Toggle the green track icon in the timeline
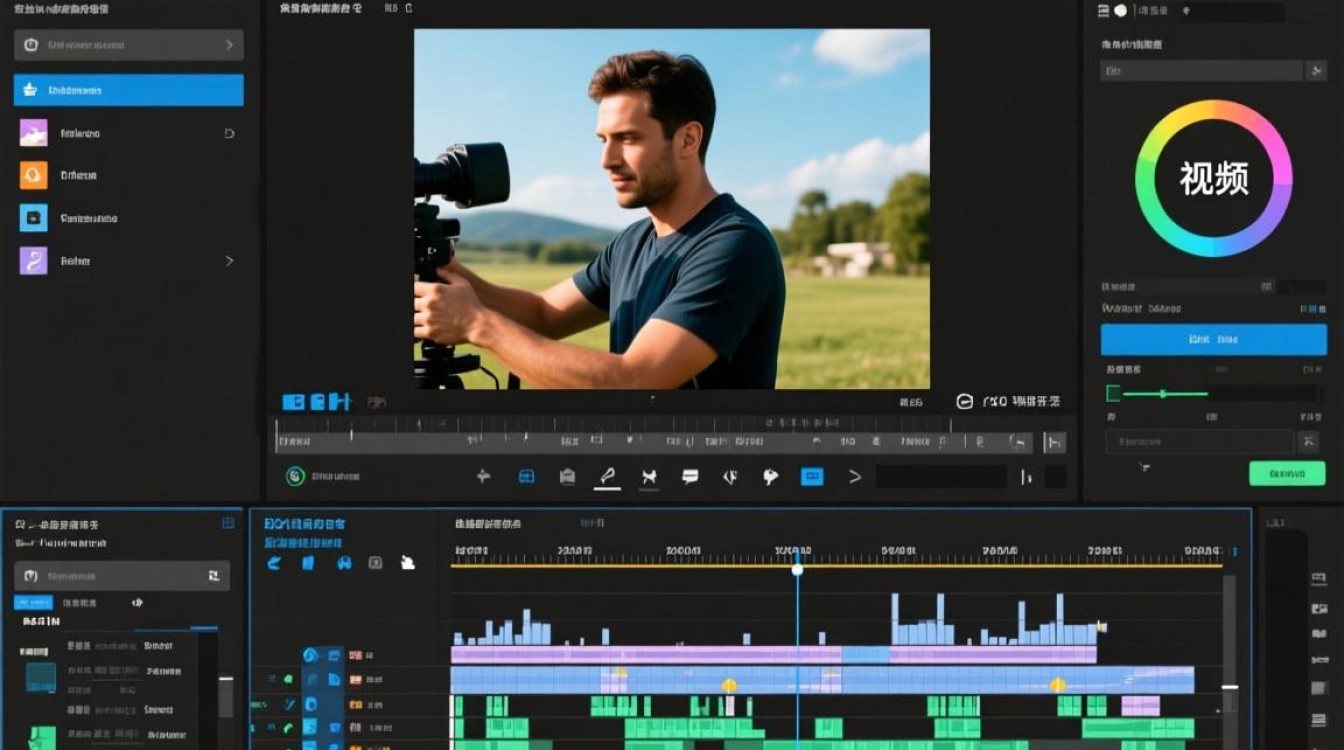This screenshot has width=1344, height=750. 288,679
